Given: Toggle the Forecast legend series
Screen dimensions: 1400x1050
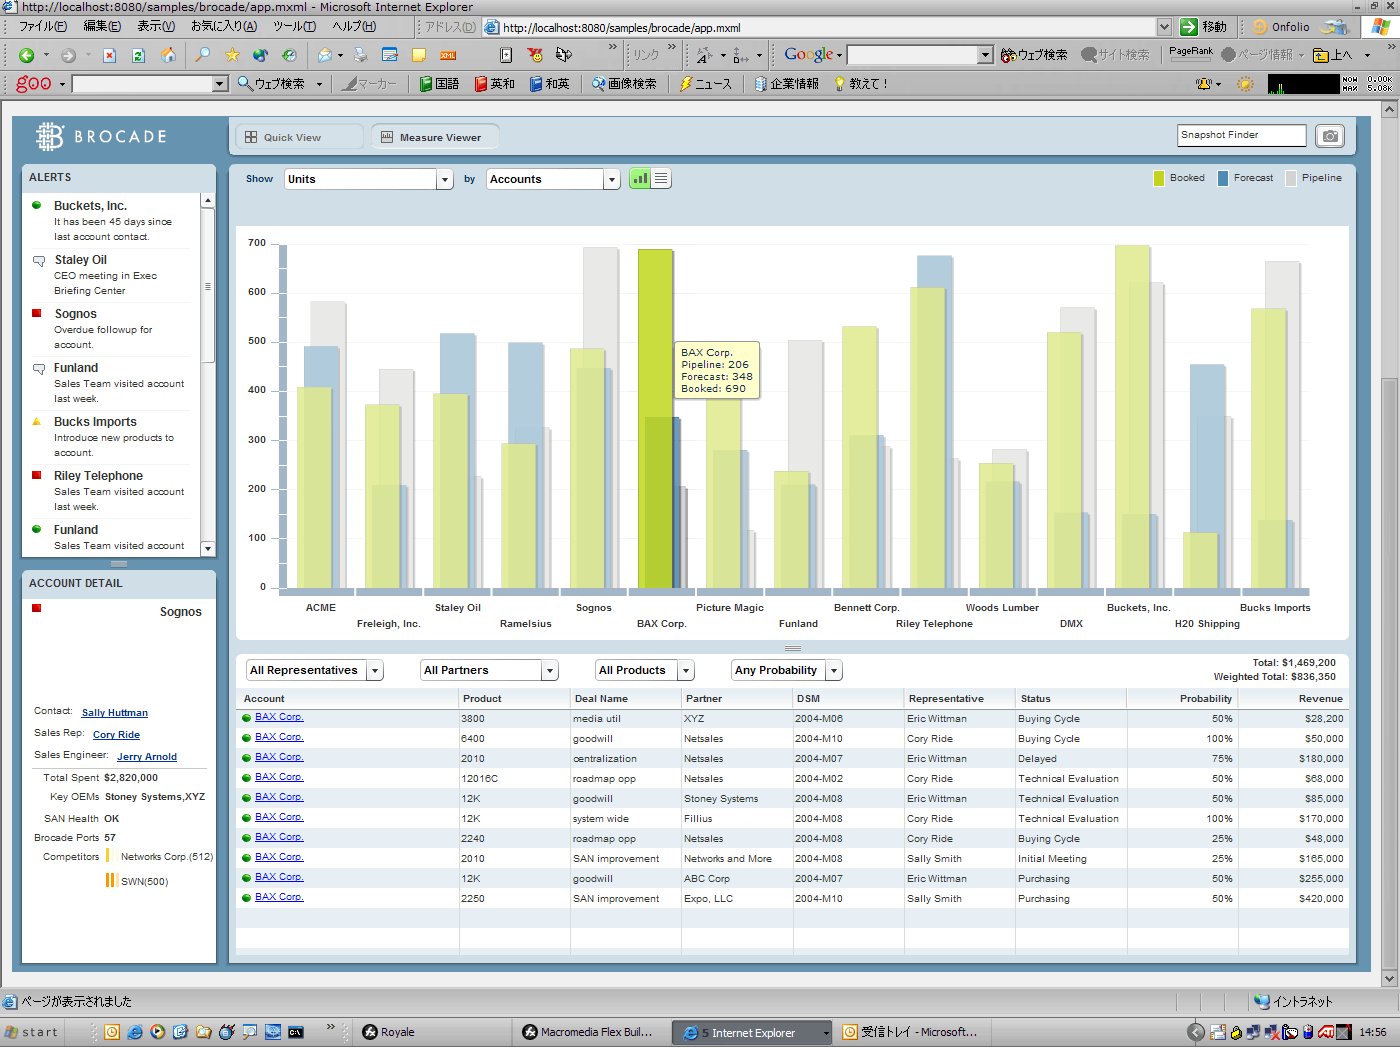Looking at the screenshot, I should coord(1245,178).
